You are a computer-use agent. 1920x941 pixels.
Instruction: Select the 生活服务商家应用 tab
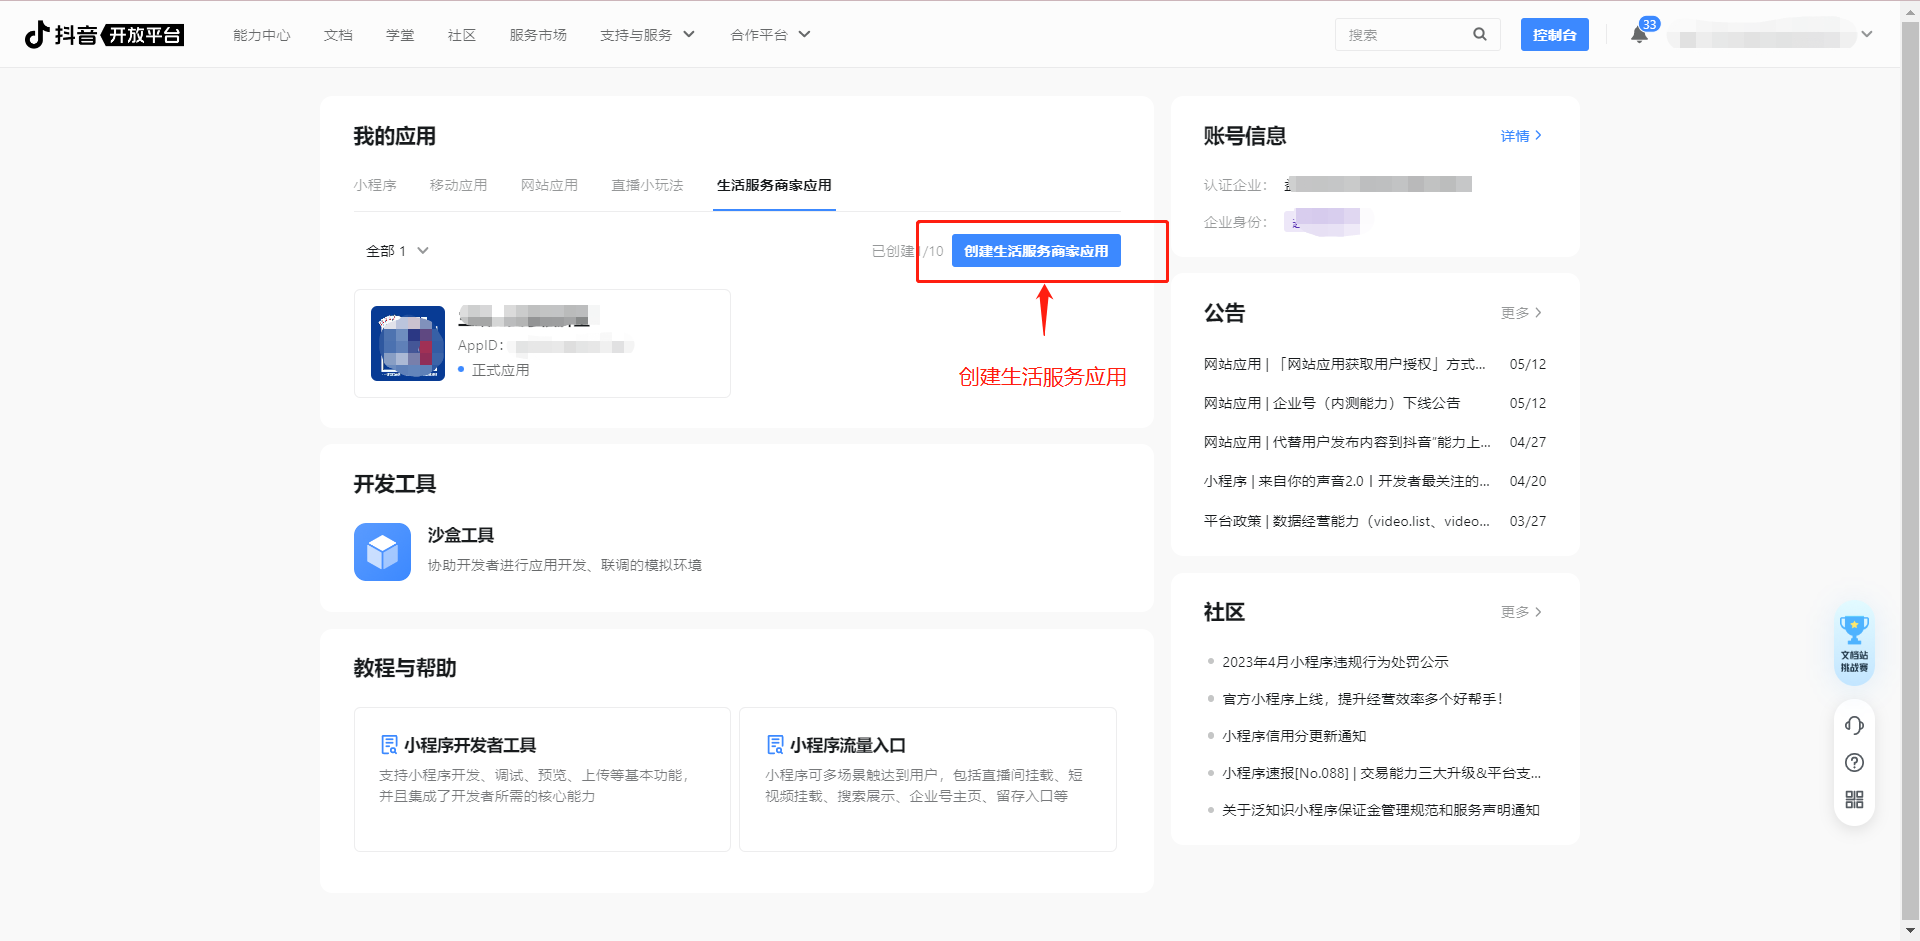774,185
